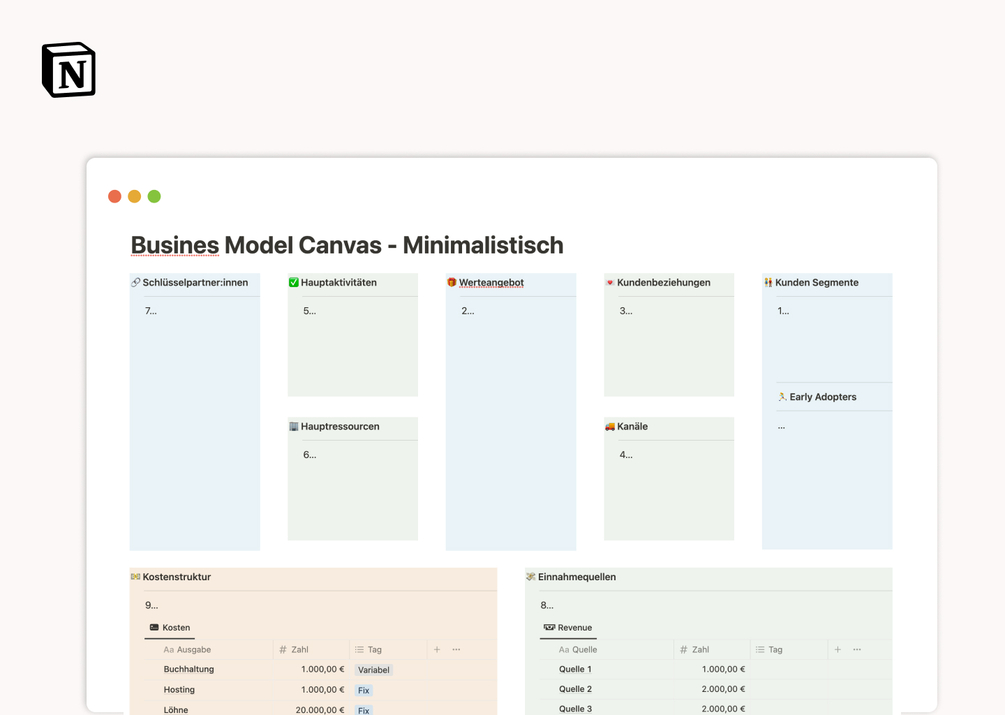Click the green checkmark icon beside Hauptaktivitäten
This screenshot has width=1005, height=715.
pos(294,283)
